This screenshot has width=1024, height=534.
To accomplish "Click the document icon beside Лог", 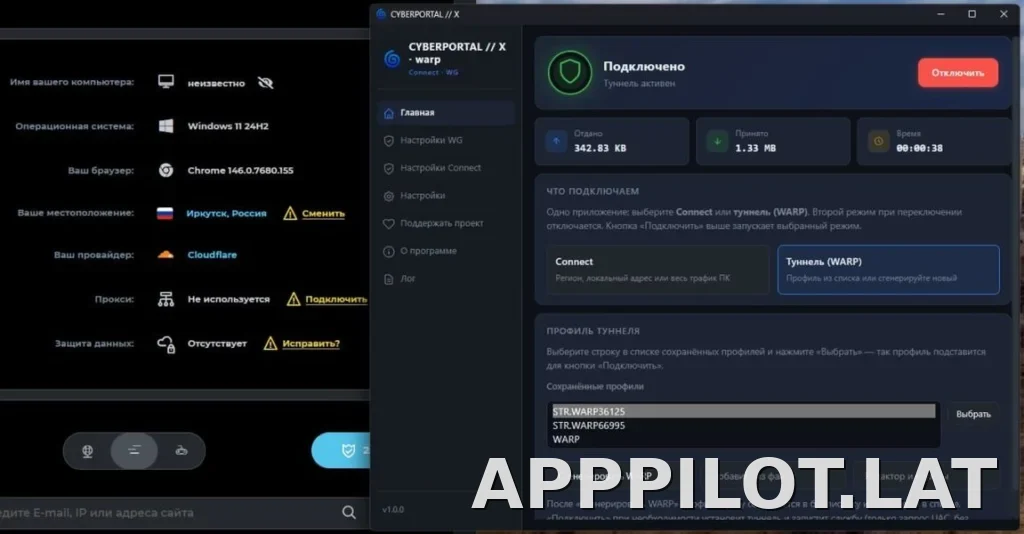I will click(x=389, y=279).
